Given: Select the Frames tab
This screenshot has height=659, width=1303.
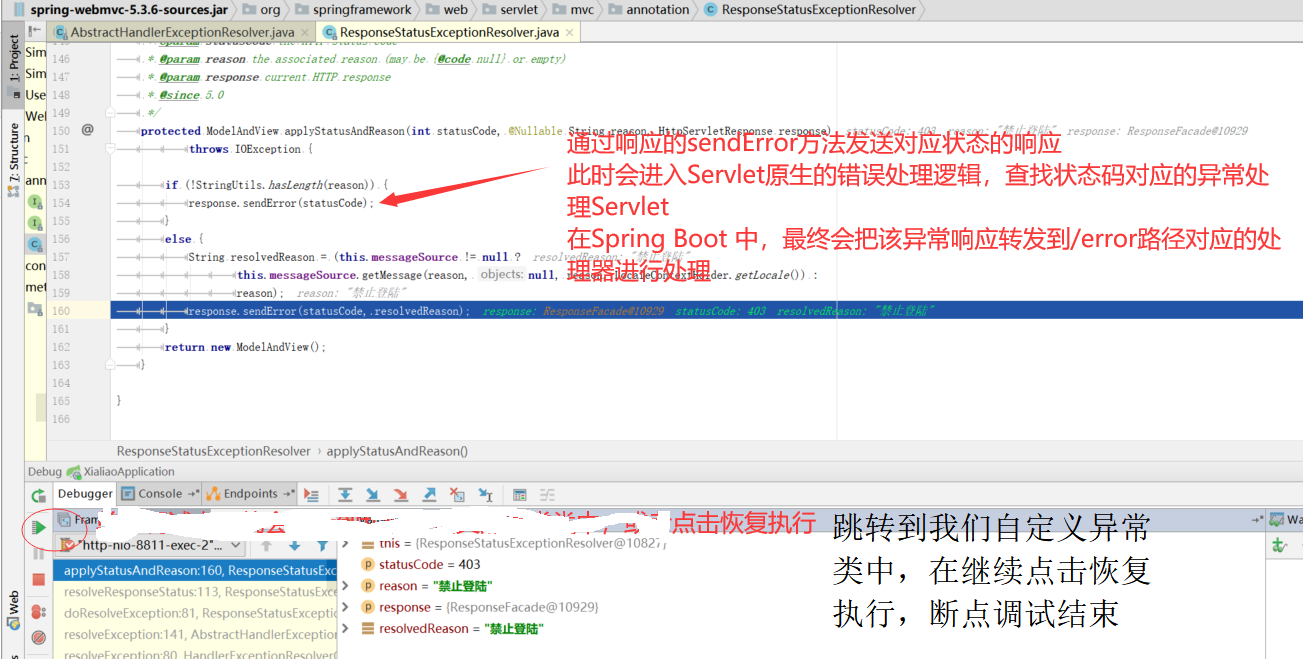Looking at the screenshot, I should tap(79, 520).
